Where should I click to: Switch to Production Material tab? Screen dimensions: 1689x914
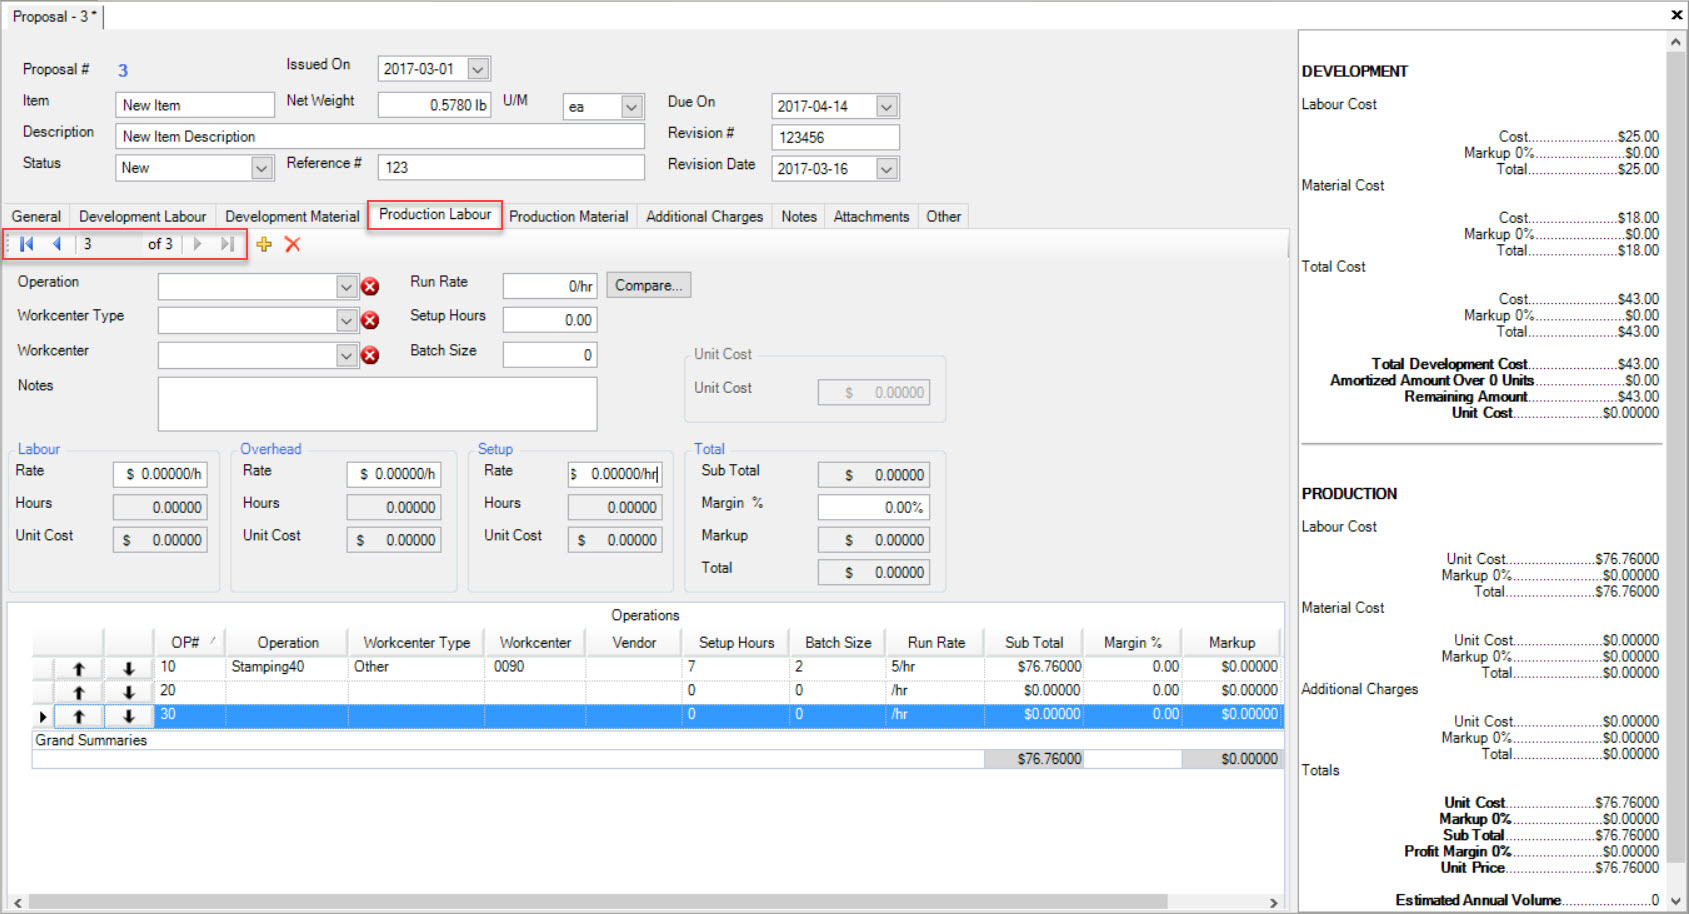pos(569,217)
